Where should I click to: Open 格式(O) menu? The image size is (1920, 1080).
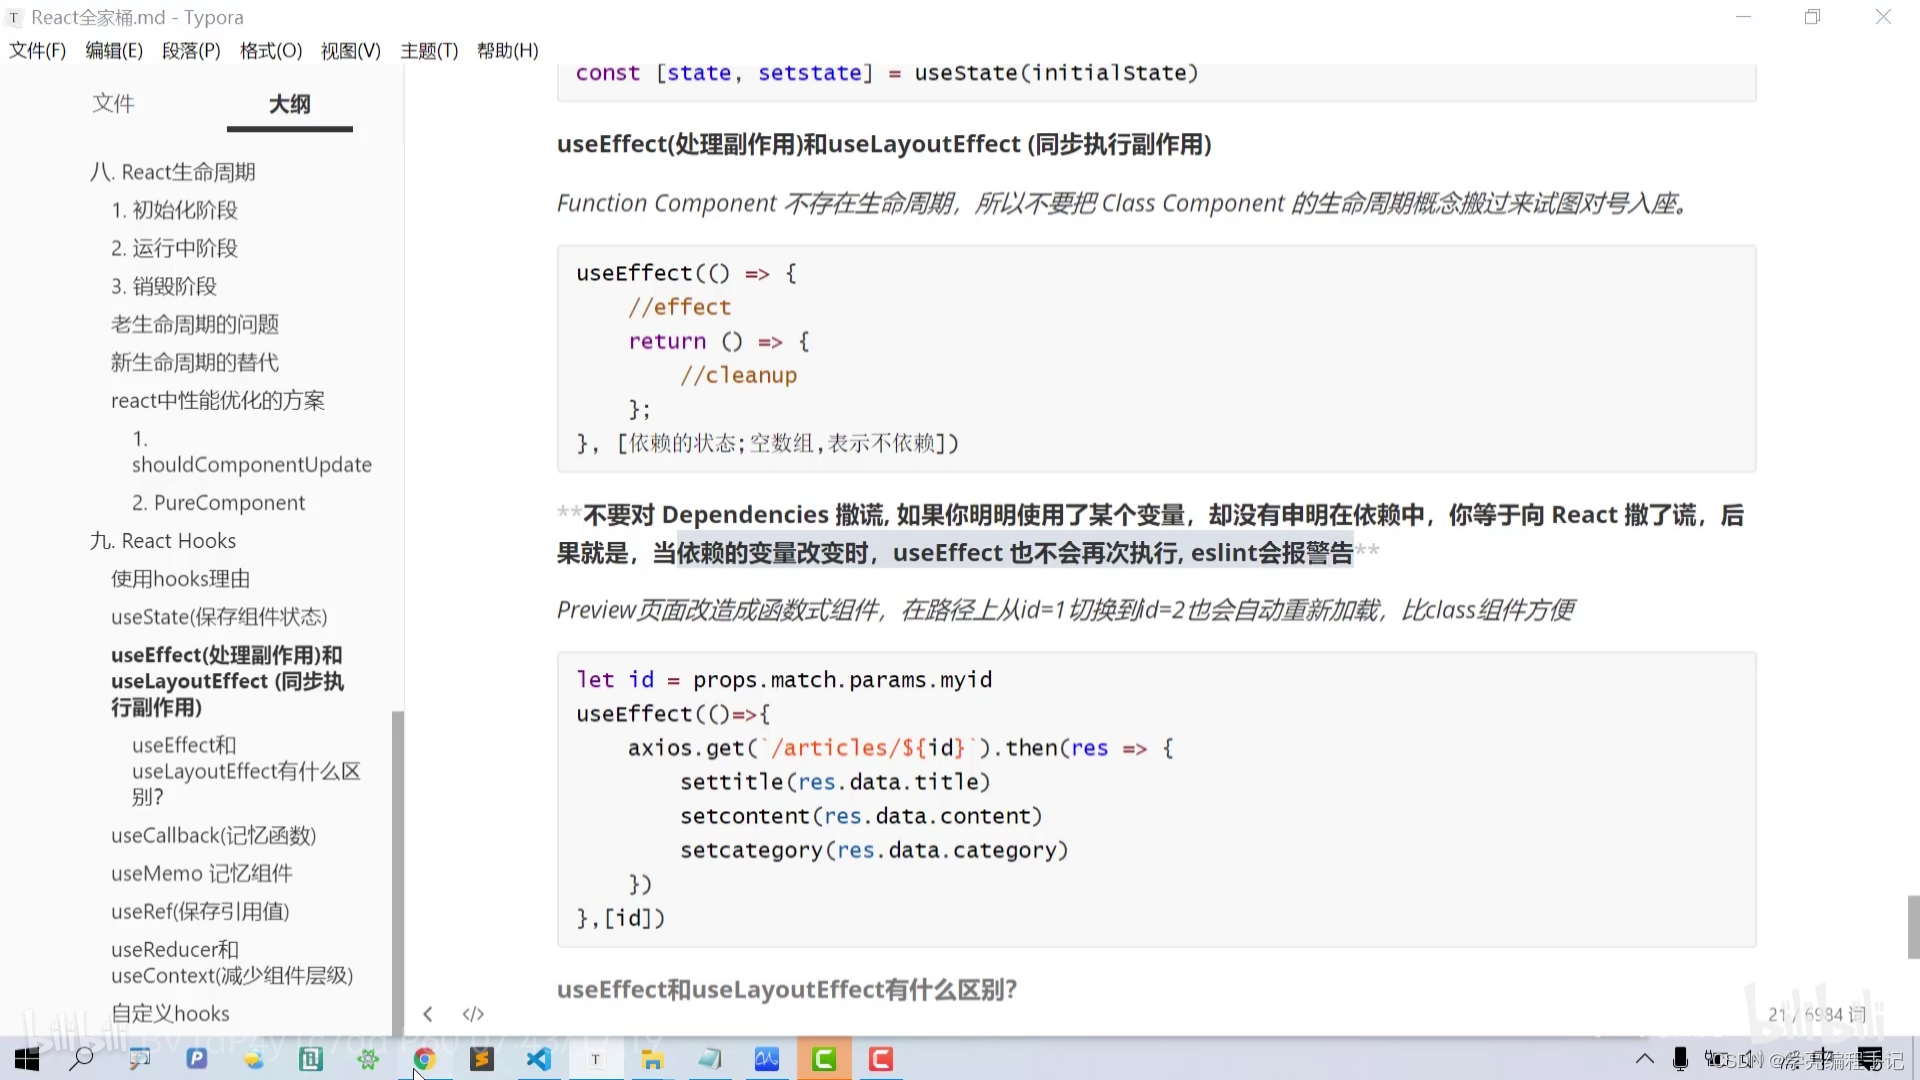pos(270,51)
